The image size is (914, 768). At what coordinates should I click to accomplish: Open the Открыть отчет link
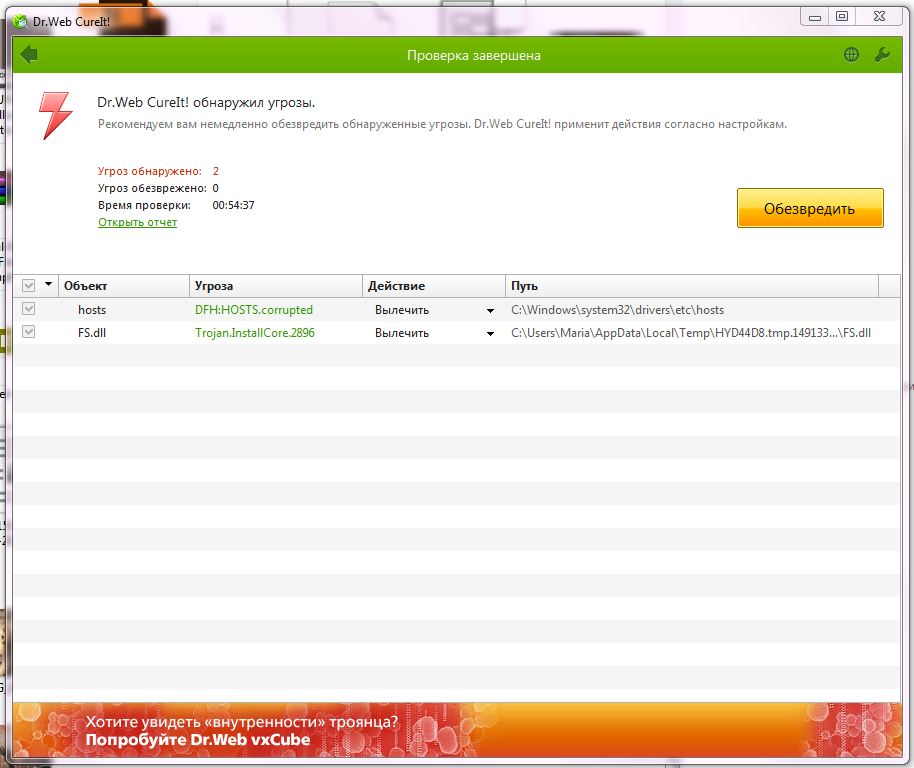click(x=138, y=222)
